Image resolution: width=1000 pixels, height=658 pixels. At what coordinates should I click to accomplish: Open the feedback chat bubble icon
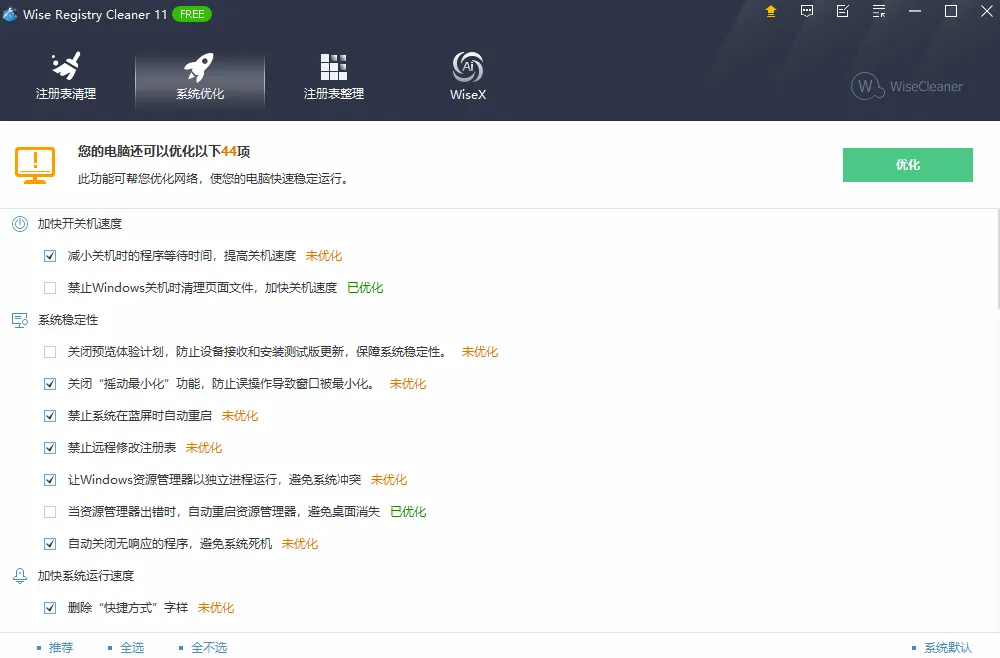[806, 13]
